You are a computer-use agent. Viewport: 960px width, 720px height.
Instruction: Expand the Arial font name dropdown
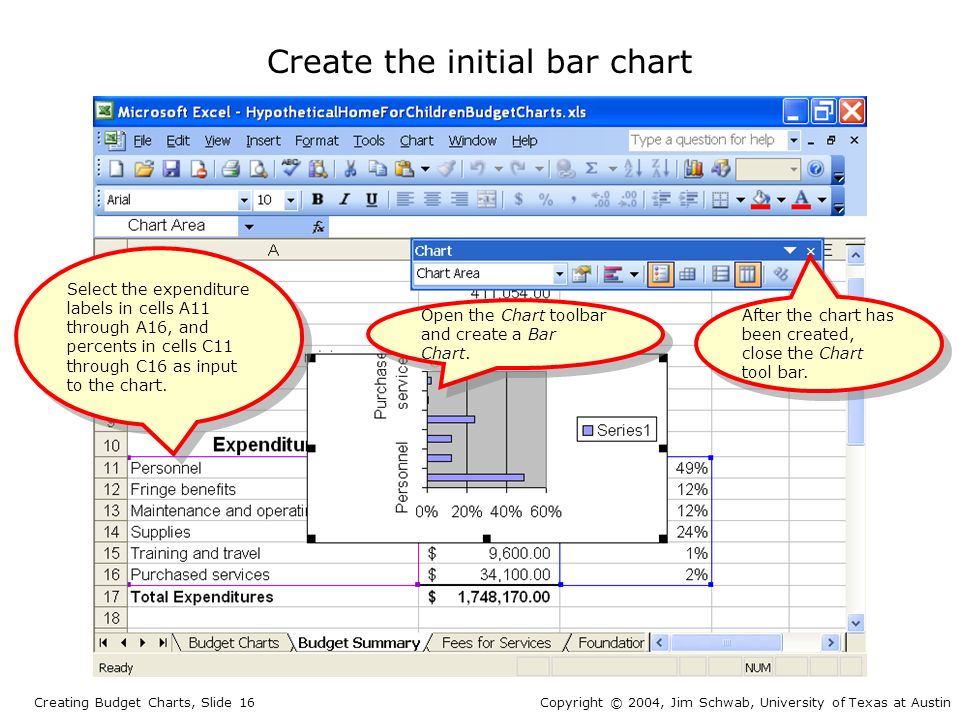244,200
